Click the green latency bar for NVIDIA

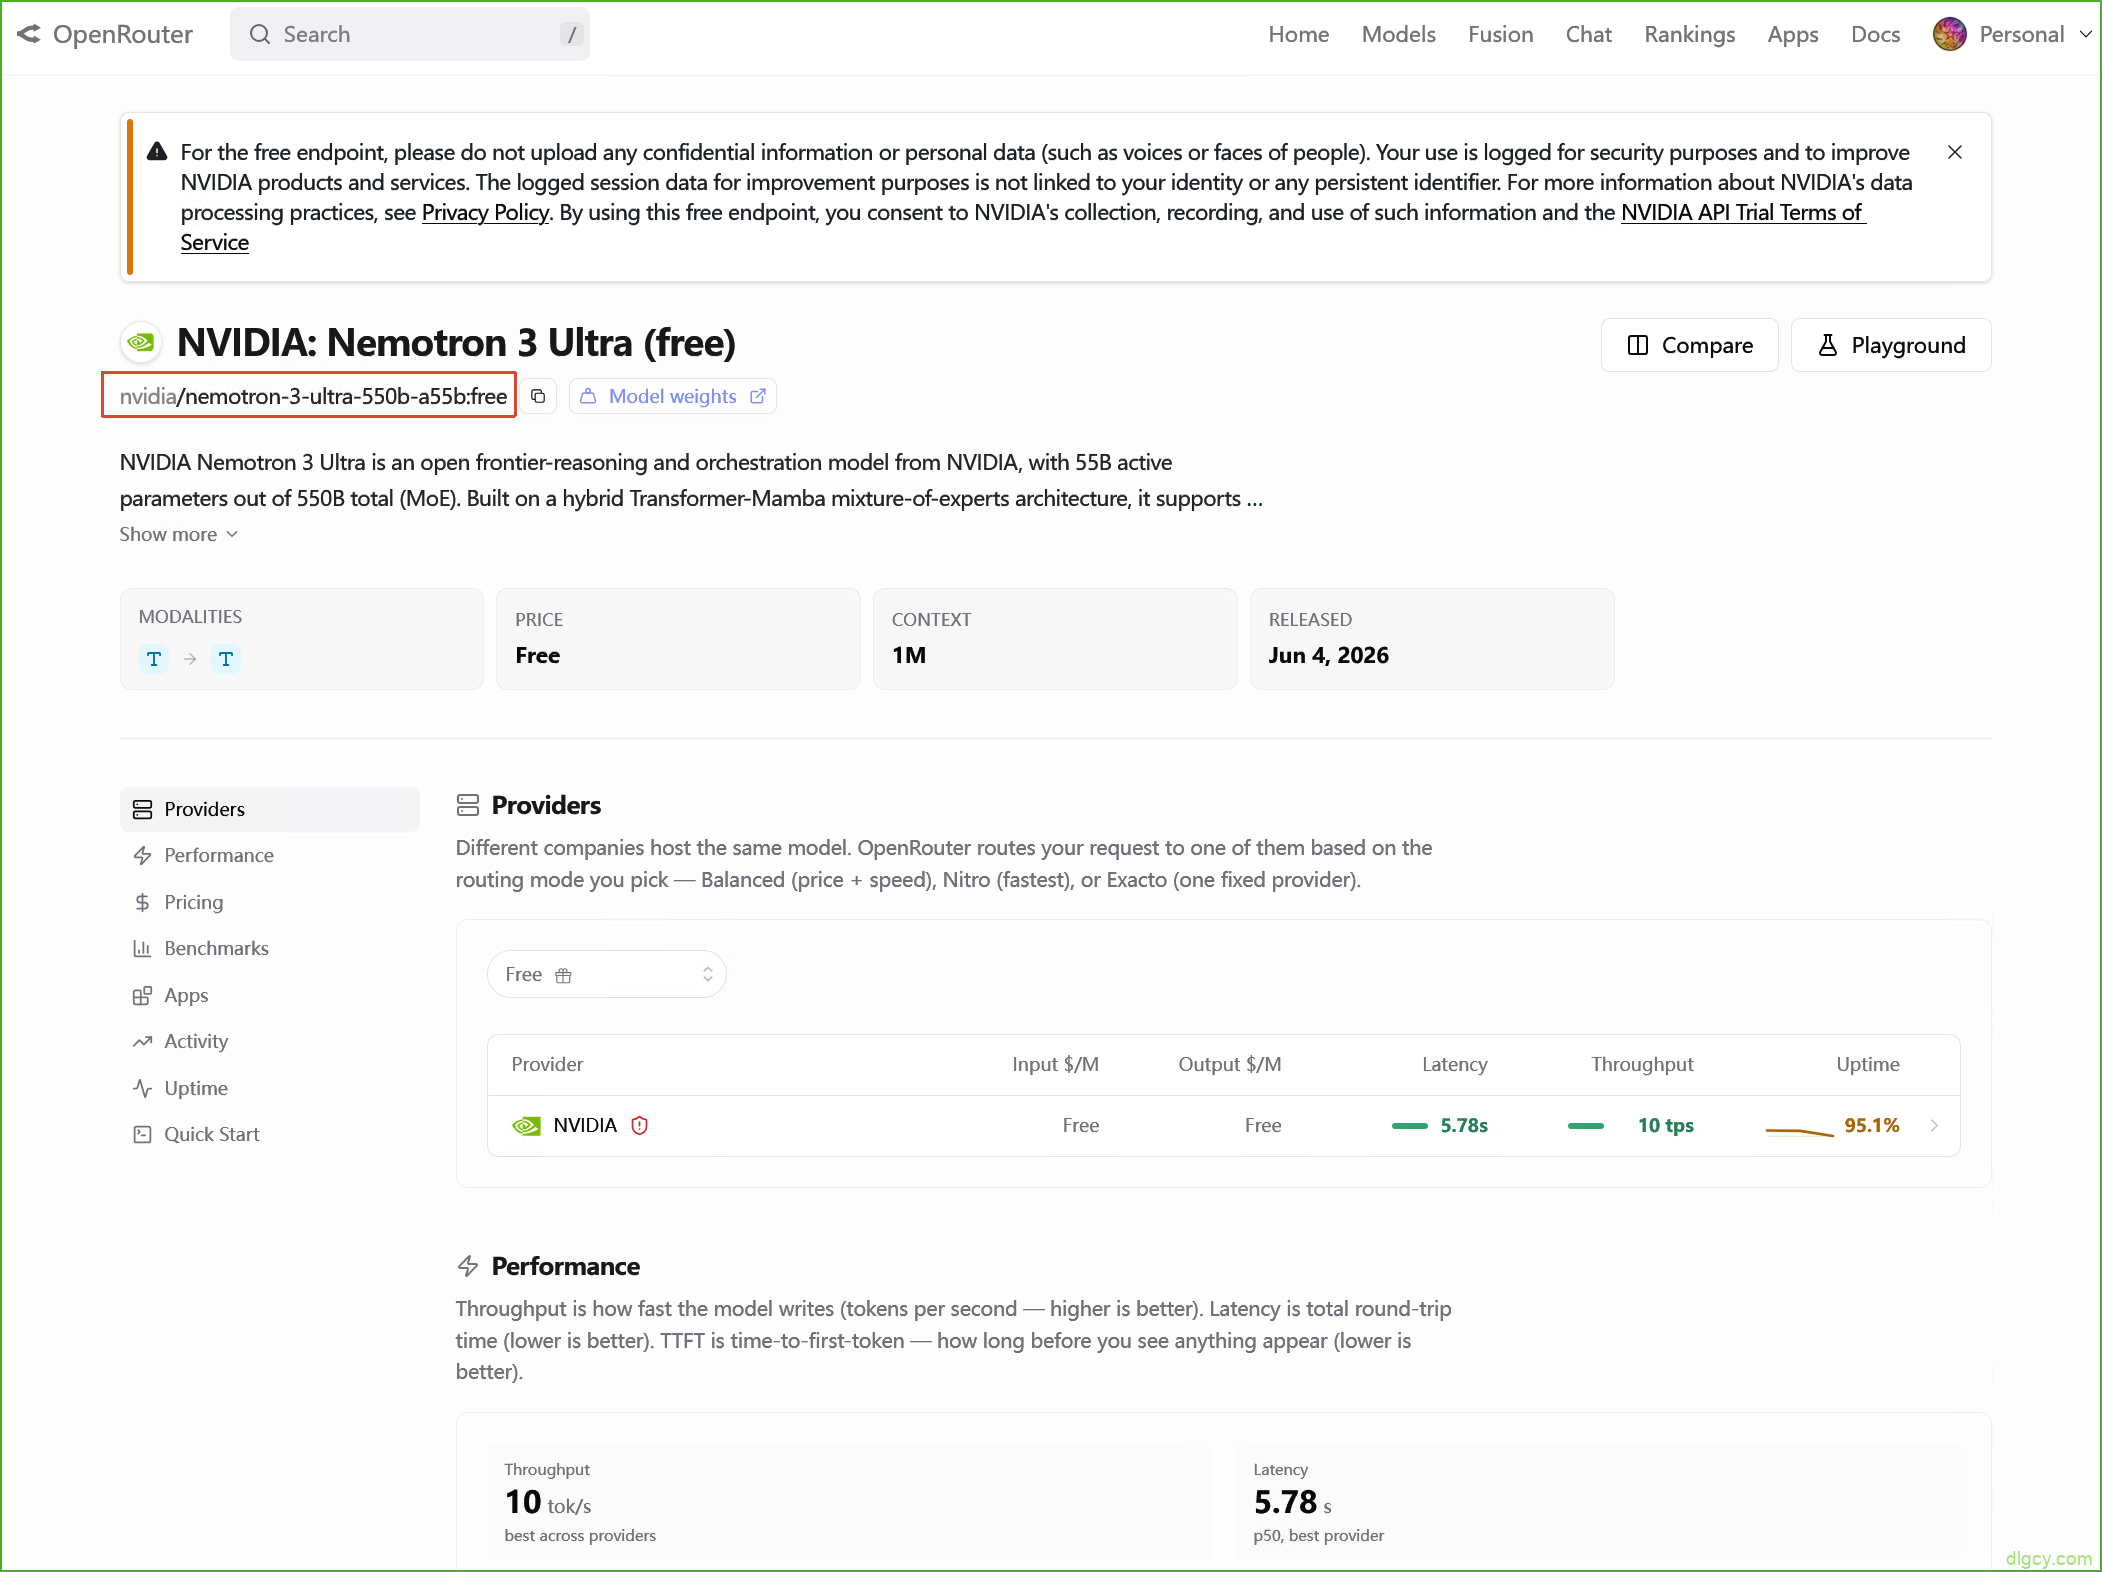point(1410,1126)
